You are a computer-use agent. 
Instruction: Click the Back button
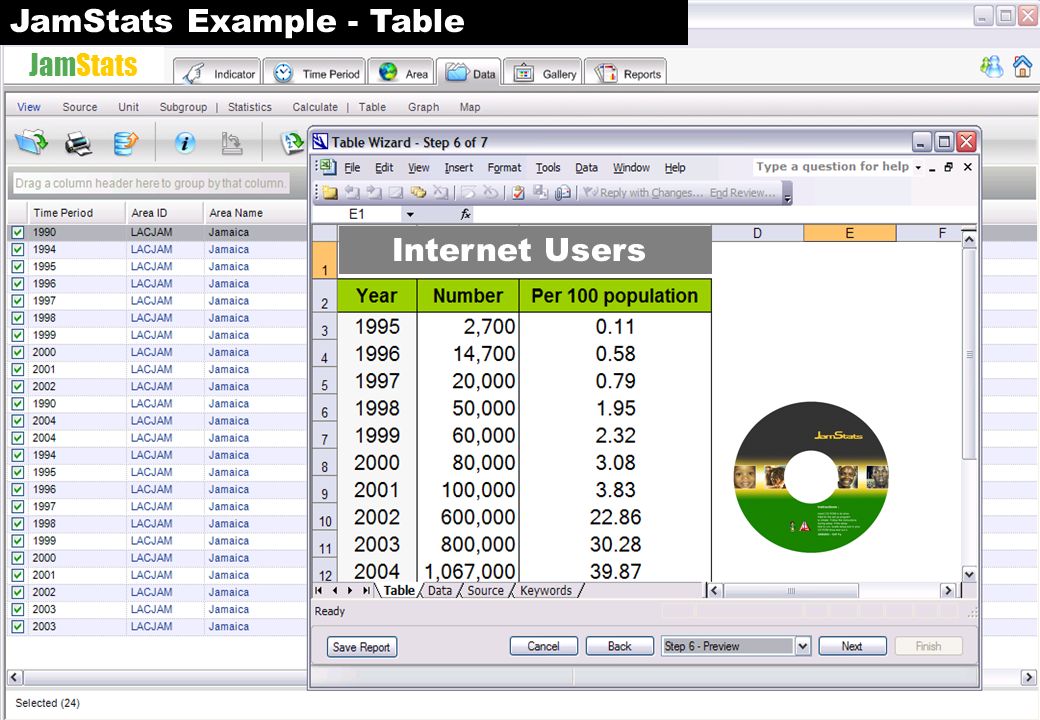tap(619, 646)
